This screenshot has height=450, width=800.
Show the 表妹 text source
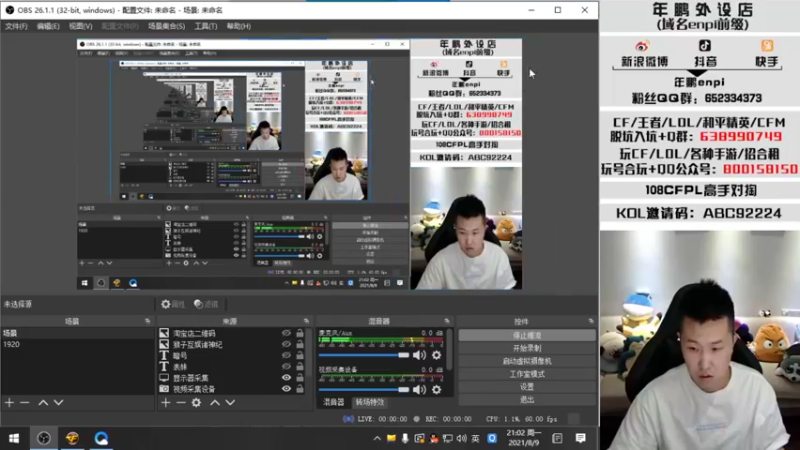286,367
